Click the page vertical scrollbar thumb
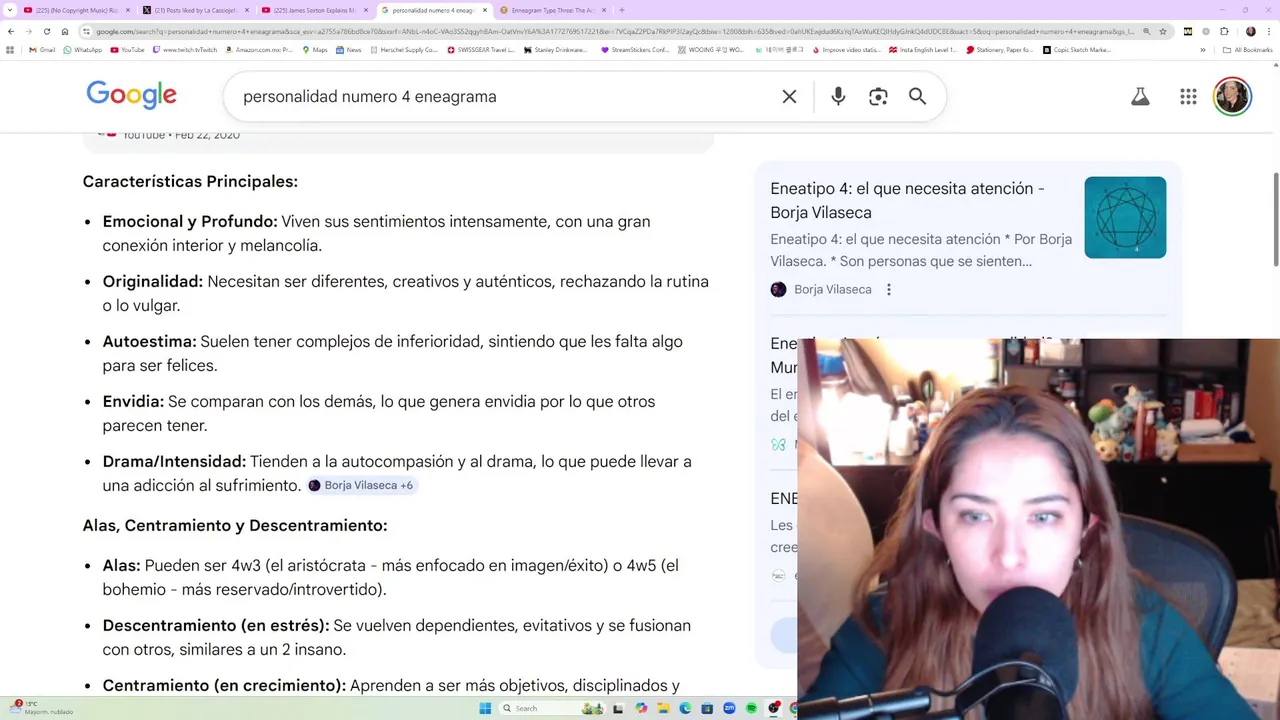This screenshot has width=1280, height=720. click(1275, 220)
